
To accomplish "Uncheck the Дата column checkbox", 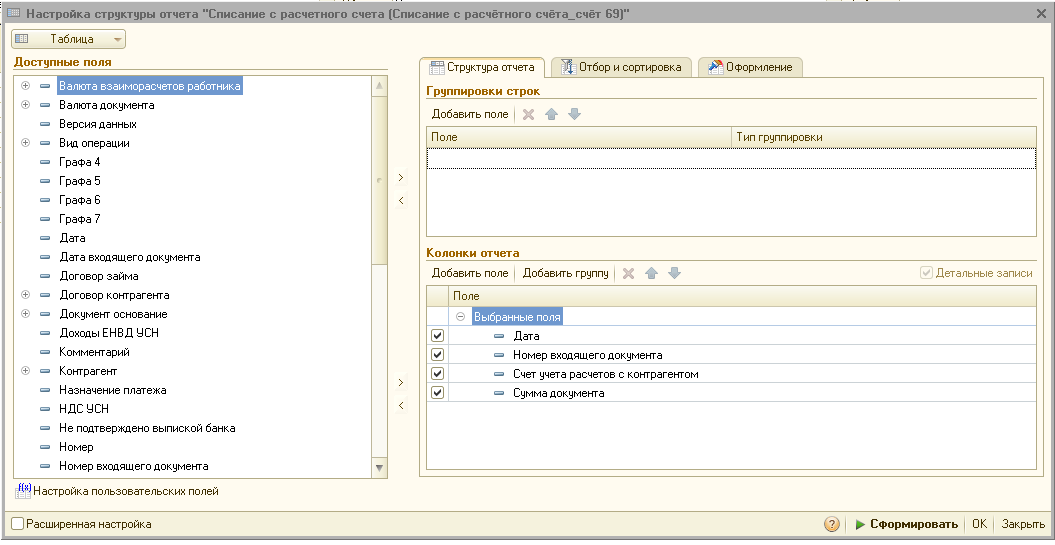I will [x=437, y=336].
